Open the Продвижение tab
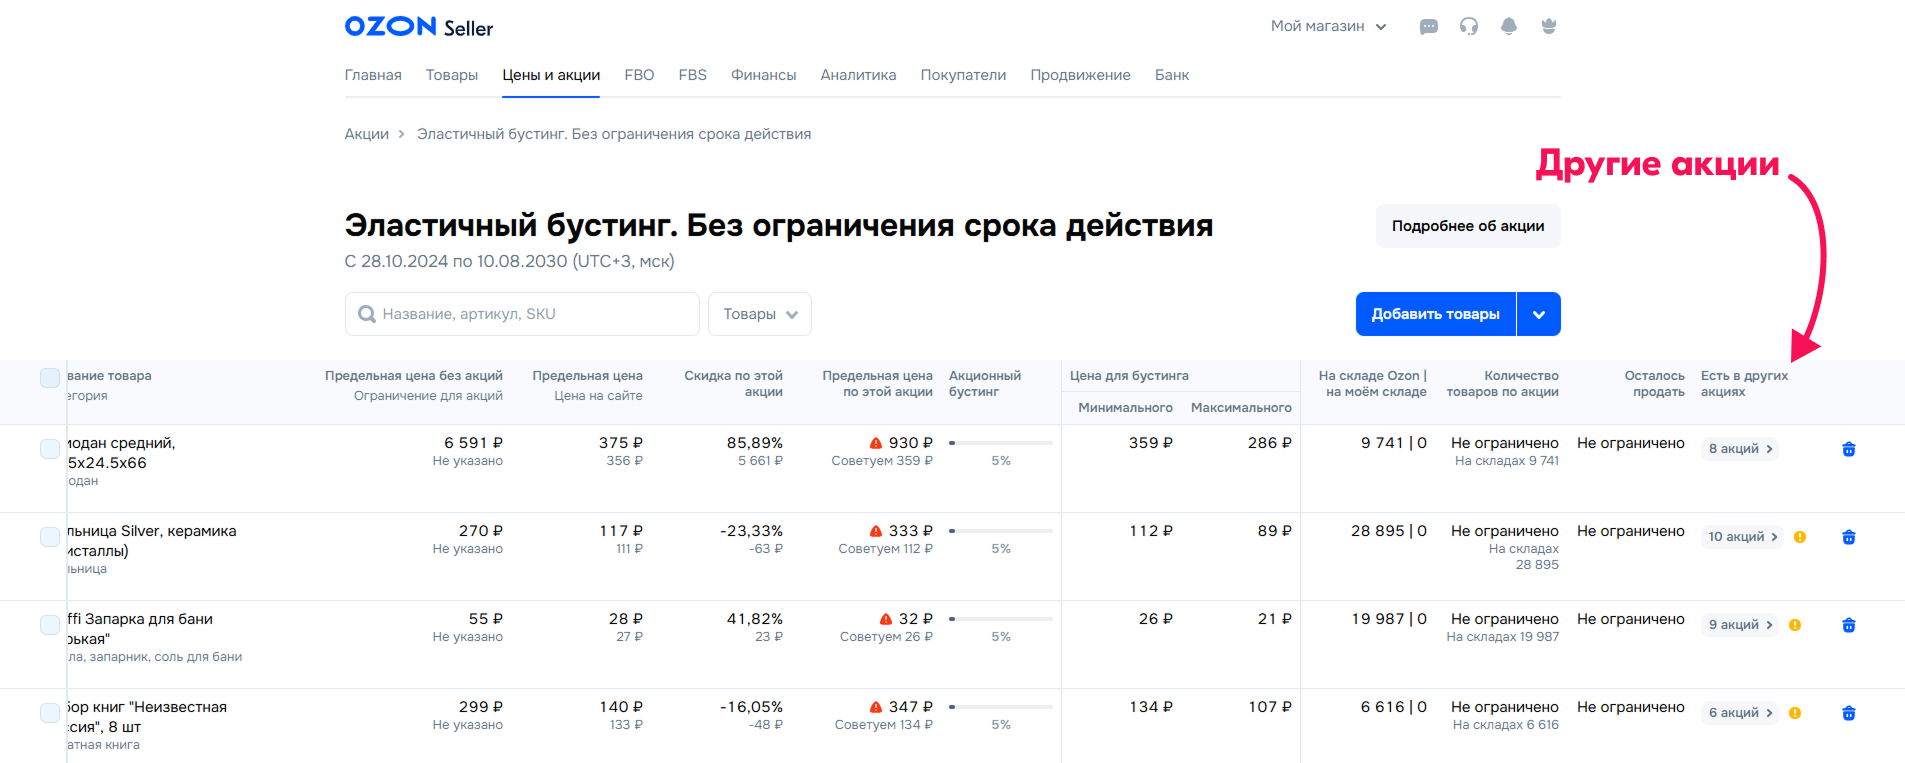This screenshot has height=763, width=1905. 1080,75
